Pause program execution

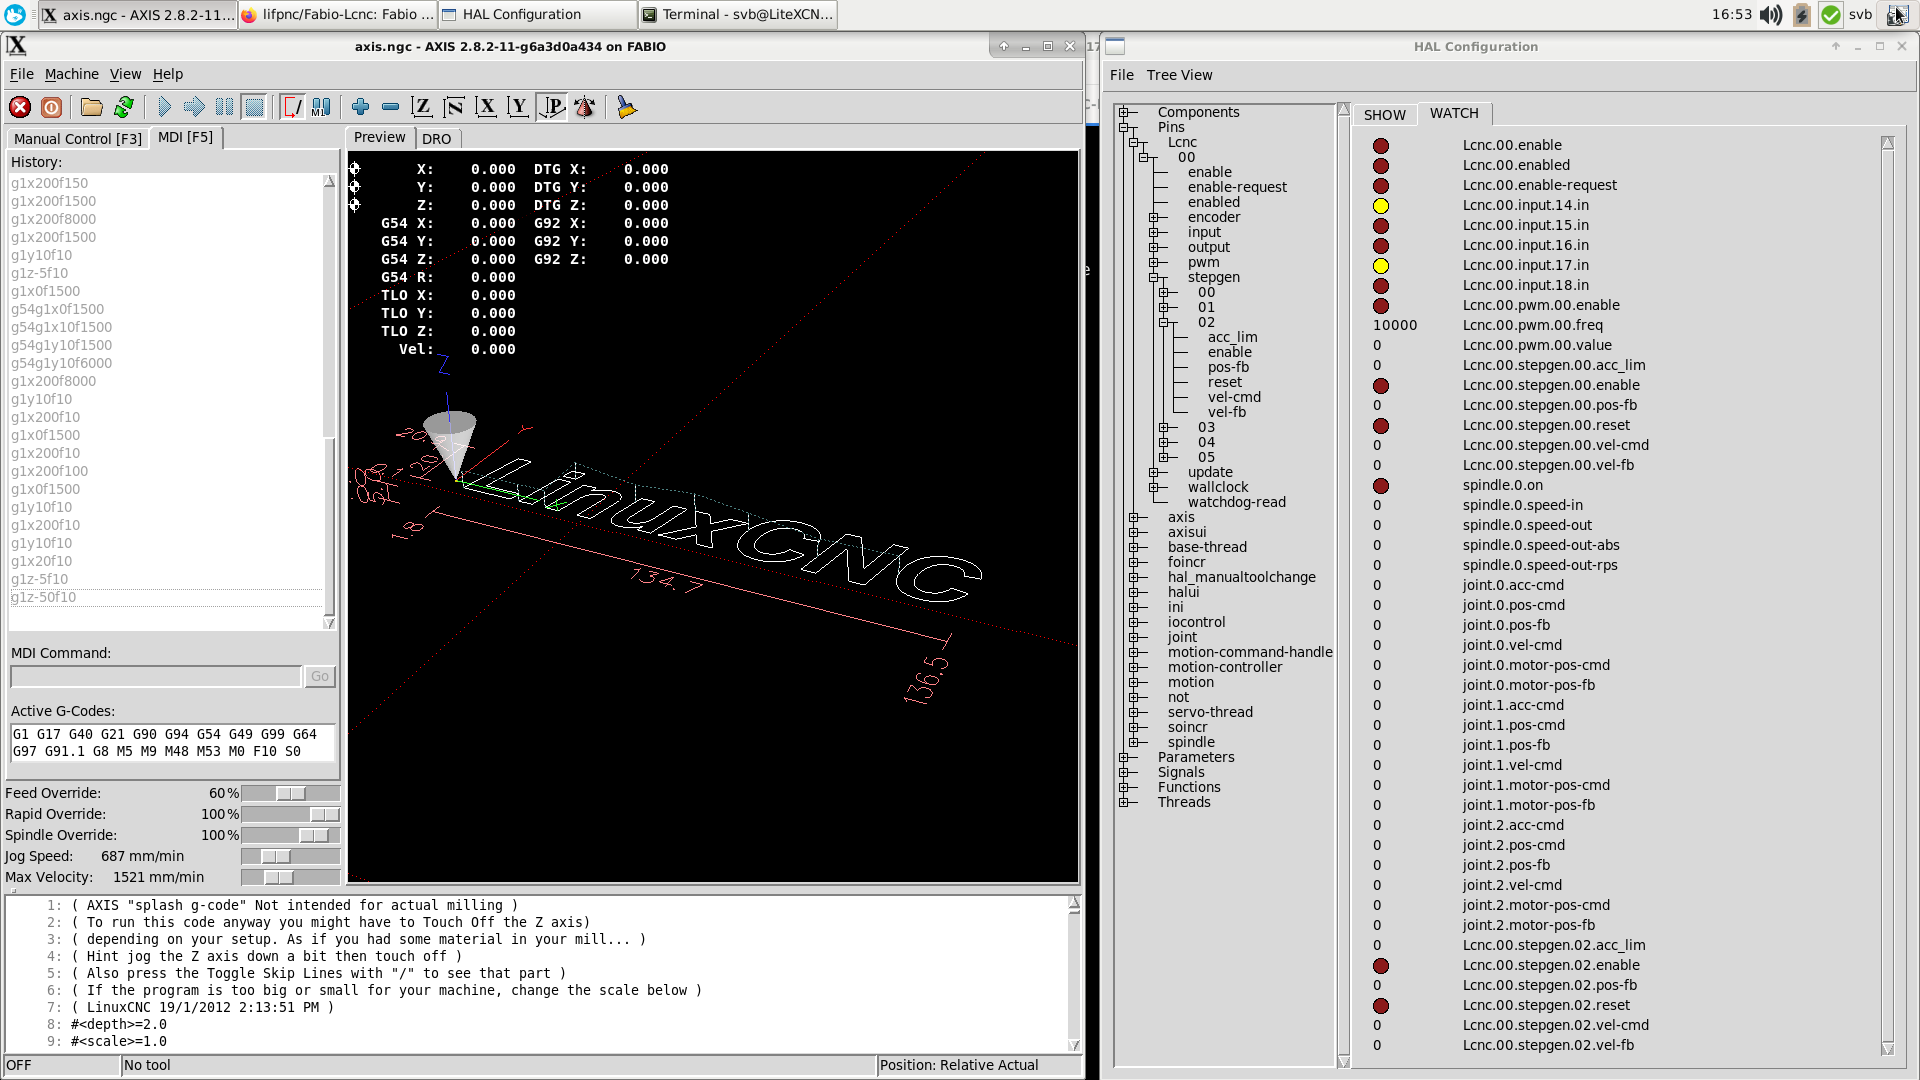[x=224, y=107]
